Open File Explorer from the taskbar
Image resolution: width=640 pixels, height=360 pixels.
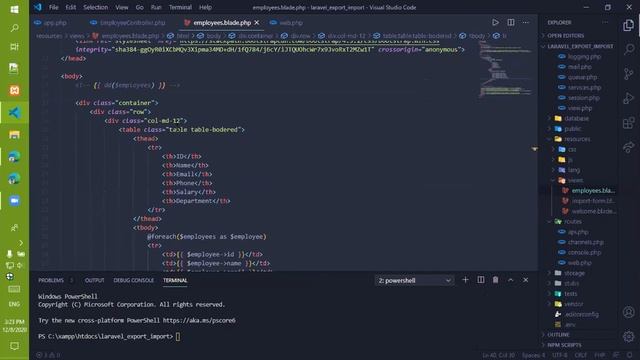click(x=14, y=135)
